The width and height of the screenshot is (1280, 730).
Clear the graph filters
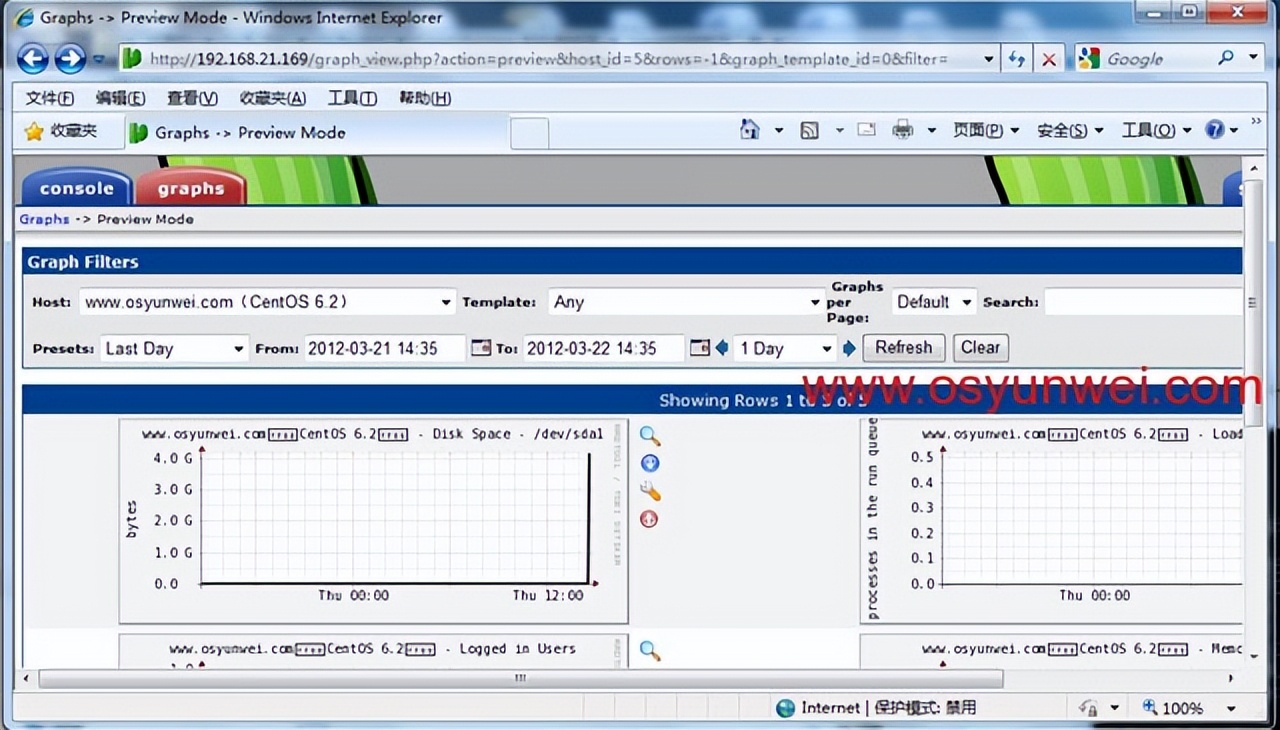point(980,347)
